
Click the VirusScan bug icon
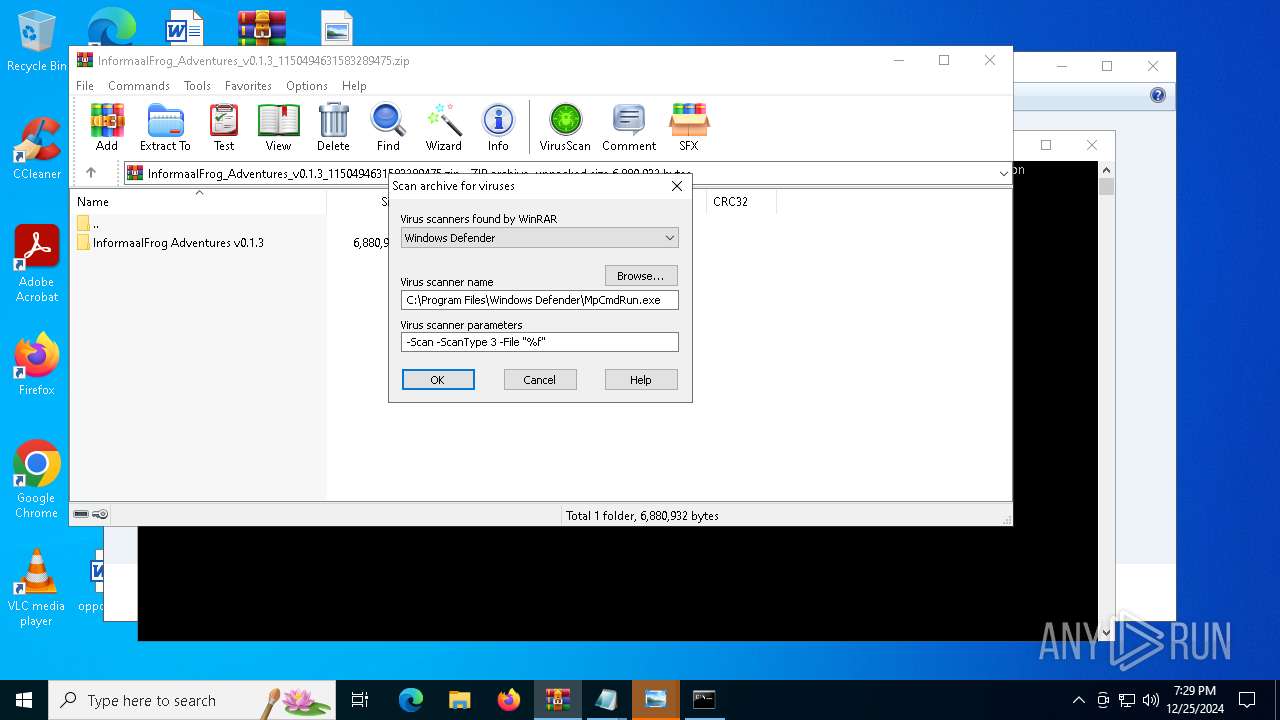565,127
